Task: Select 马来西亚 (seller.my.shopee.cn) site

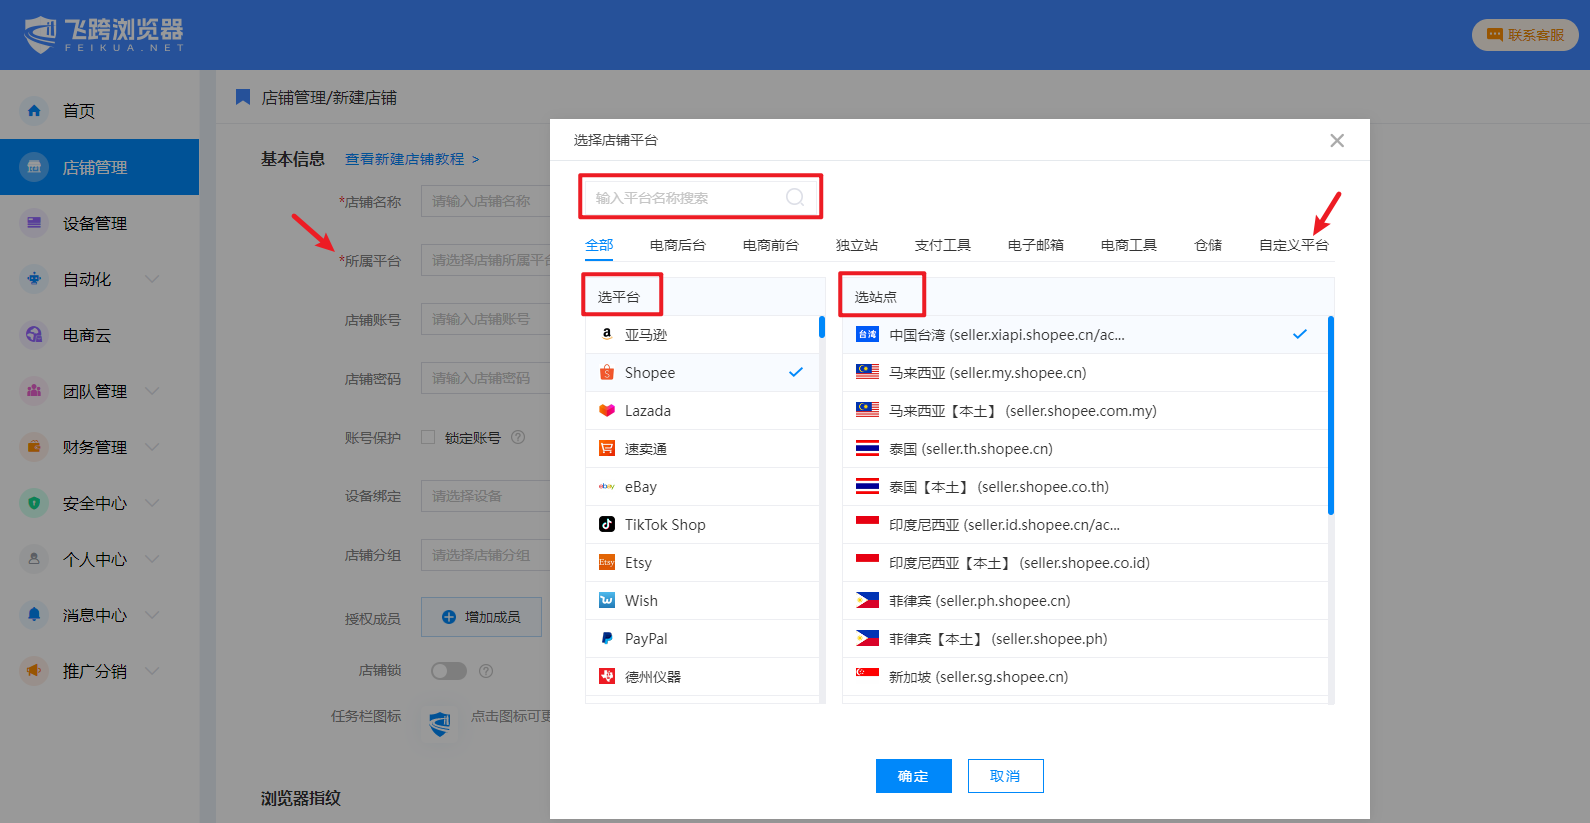Action: point(1084,373)
